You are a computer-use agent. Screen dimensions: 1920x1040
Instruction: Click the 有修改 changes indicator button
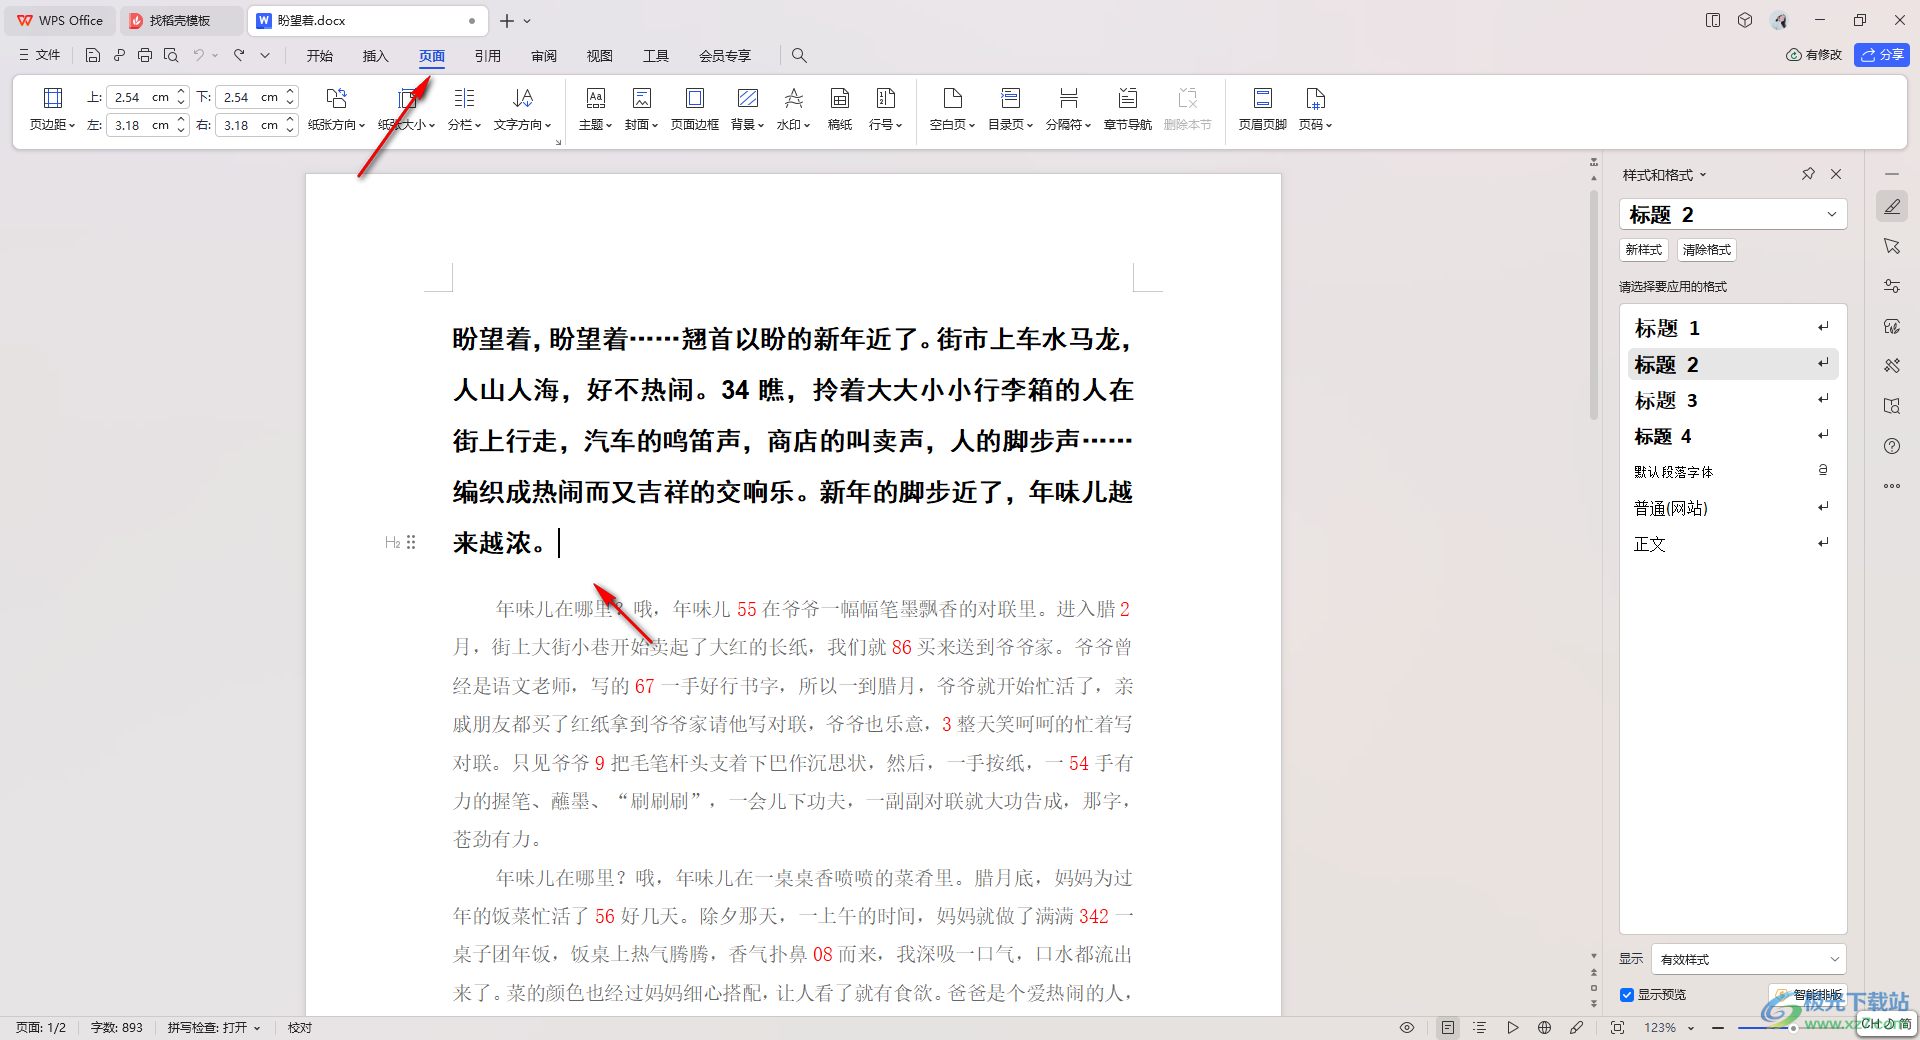coord(1814,55)
